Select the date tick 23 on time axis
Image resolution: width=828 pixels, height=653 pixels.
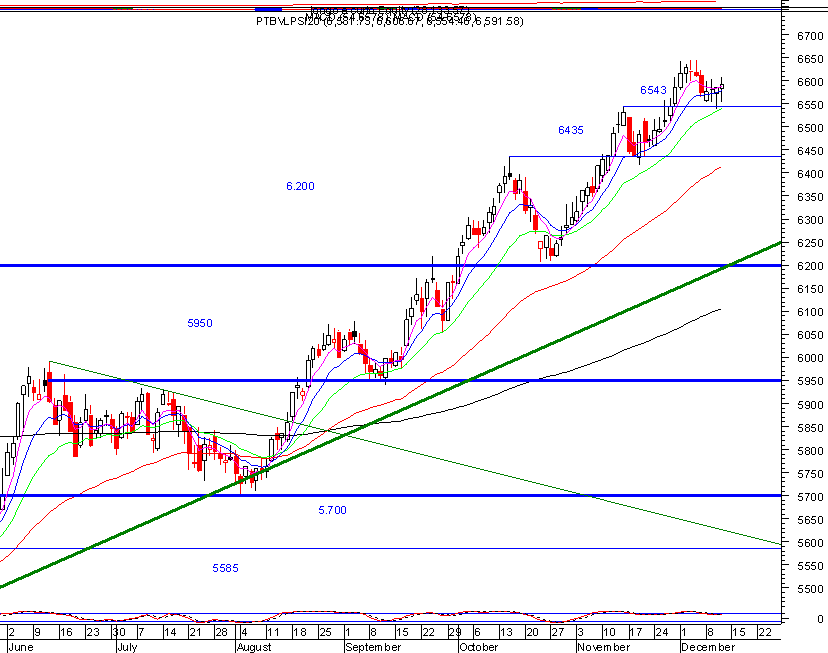[92, 632]
